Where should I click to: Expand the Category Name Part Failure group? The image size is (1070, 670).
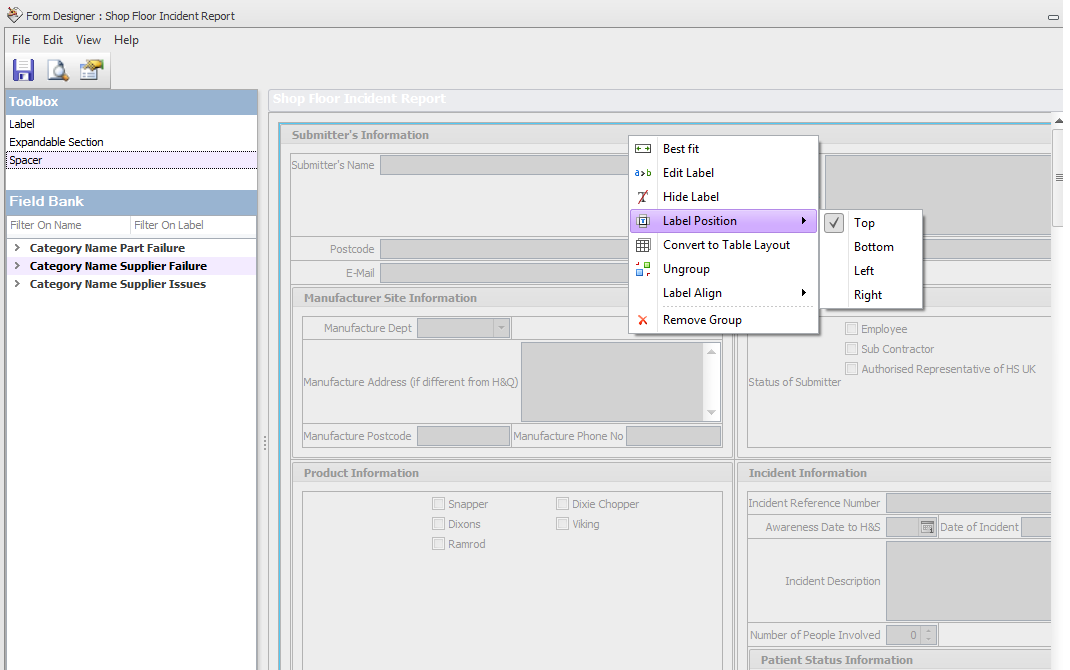point(17,247)
